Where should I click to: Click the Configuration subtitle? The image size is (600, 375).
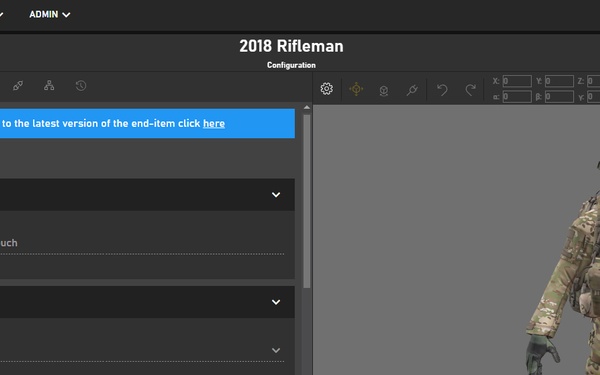[x=291, y=65]
